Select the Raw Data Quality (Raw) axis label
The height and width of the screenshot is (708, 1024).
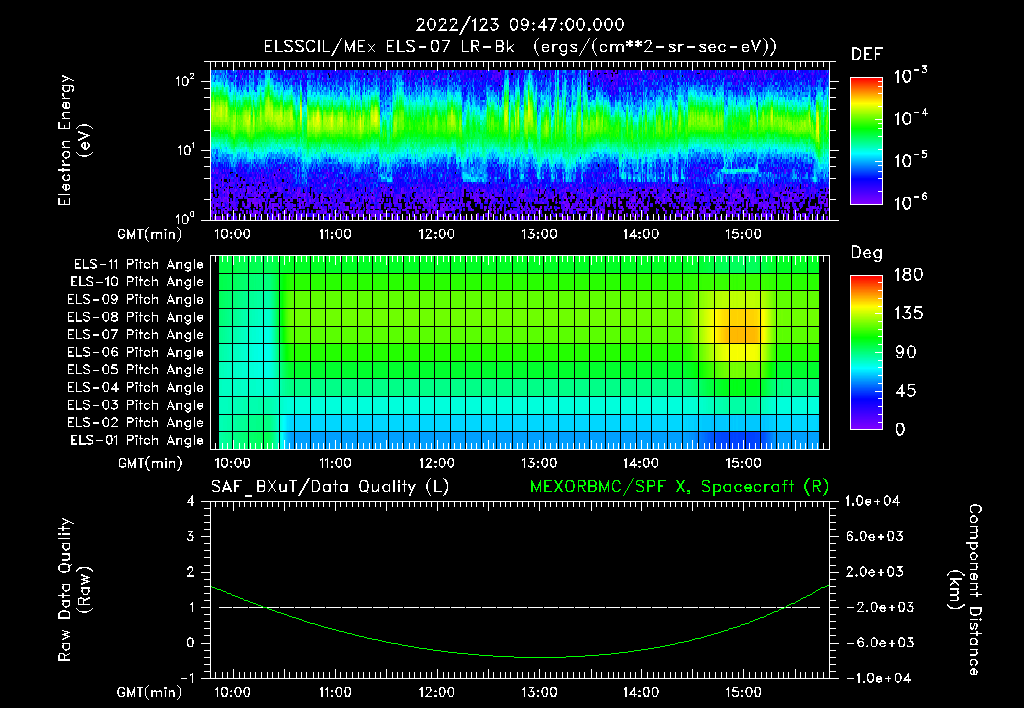74,590
